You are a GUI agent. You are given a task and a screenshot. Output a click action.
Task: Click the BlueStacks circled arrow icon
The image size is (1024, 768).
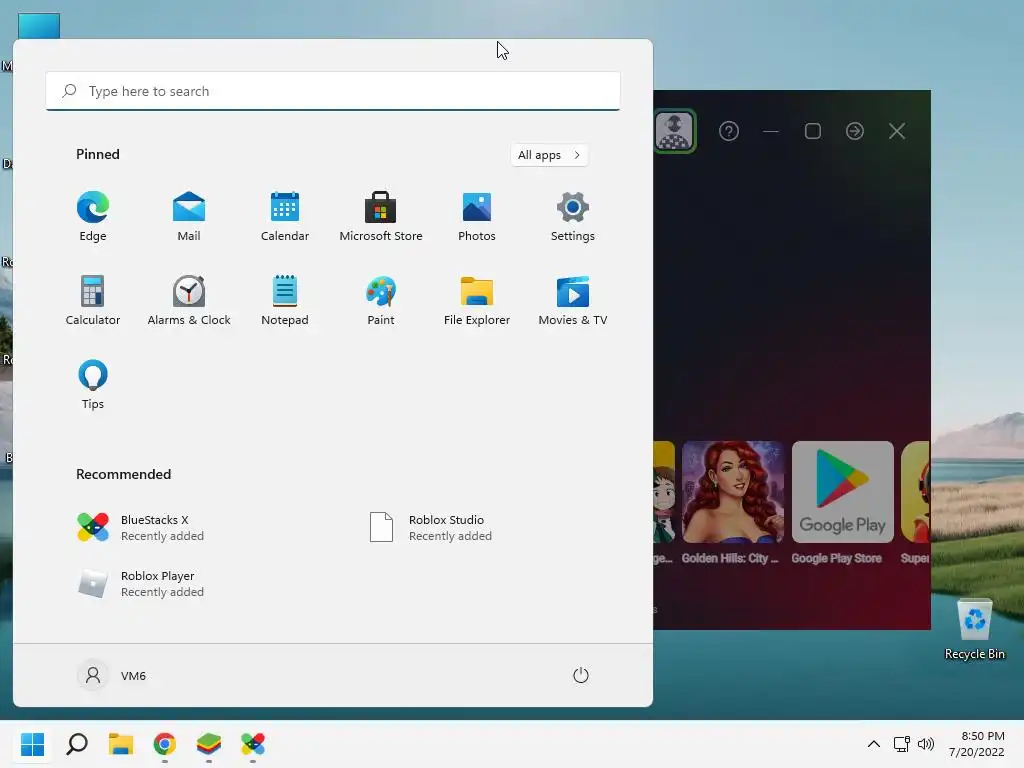[855, 131]
